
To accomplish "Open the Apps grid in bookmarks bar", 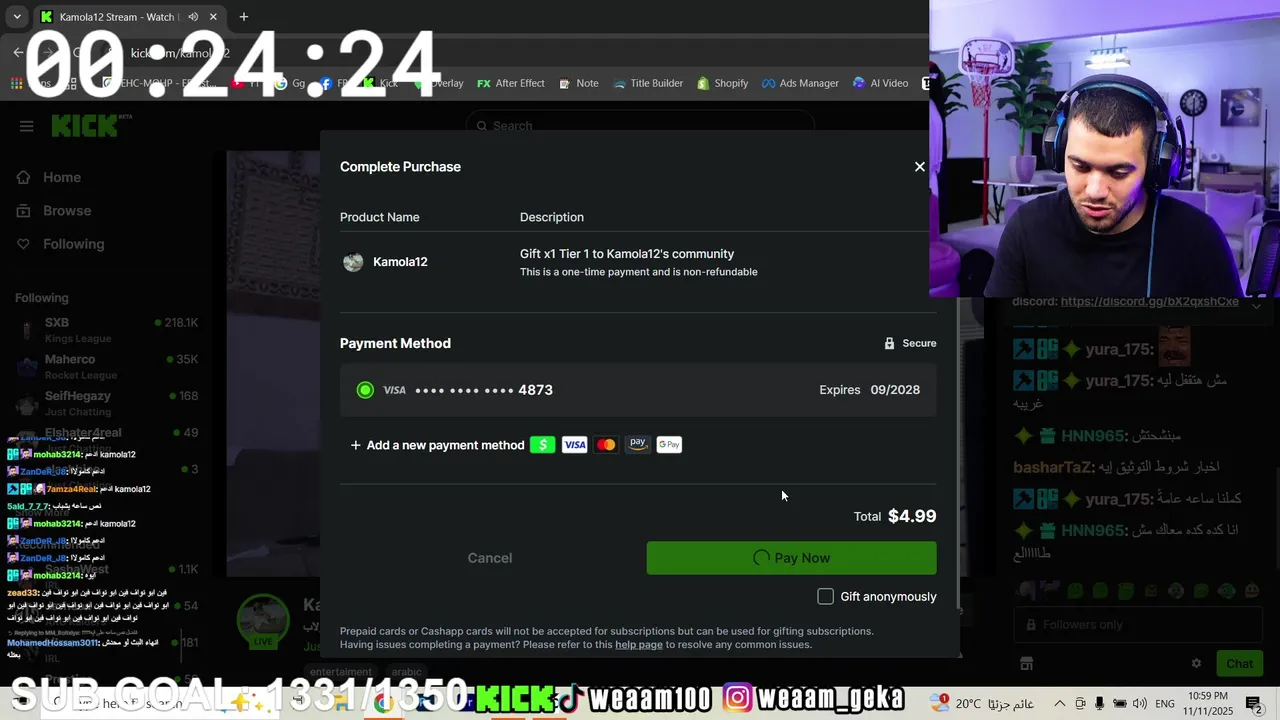I will click(16, 83).
